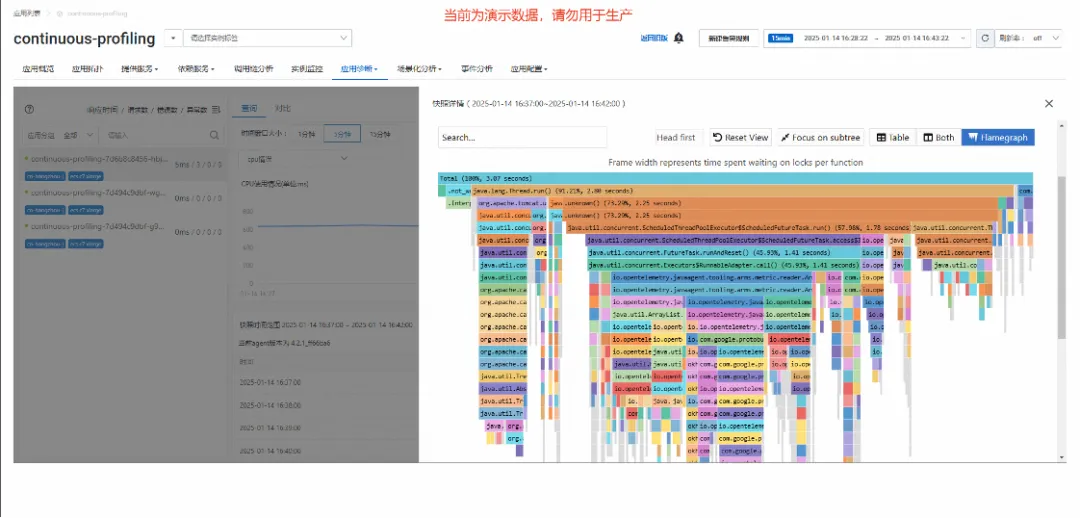
Task: Select the 查询 query tab
Action: [x=249, y=108]
